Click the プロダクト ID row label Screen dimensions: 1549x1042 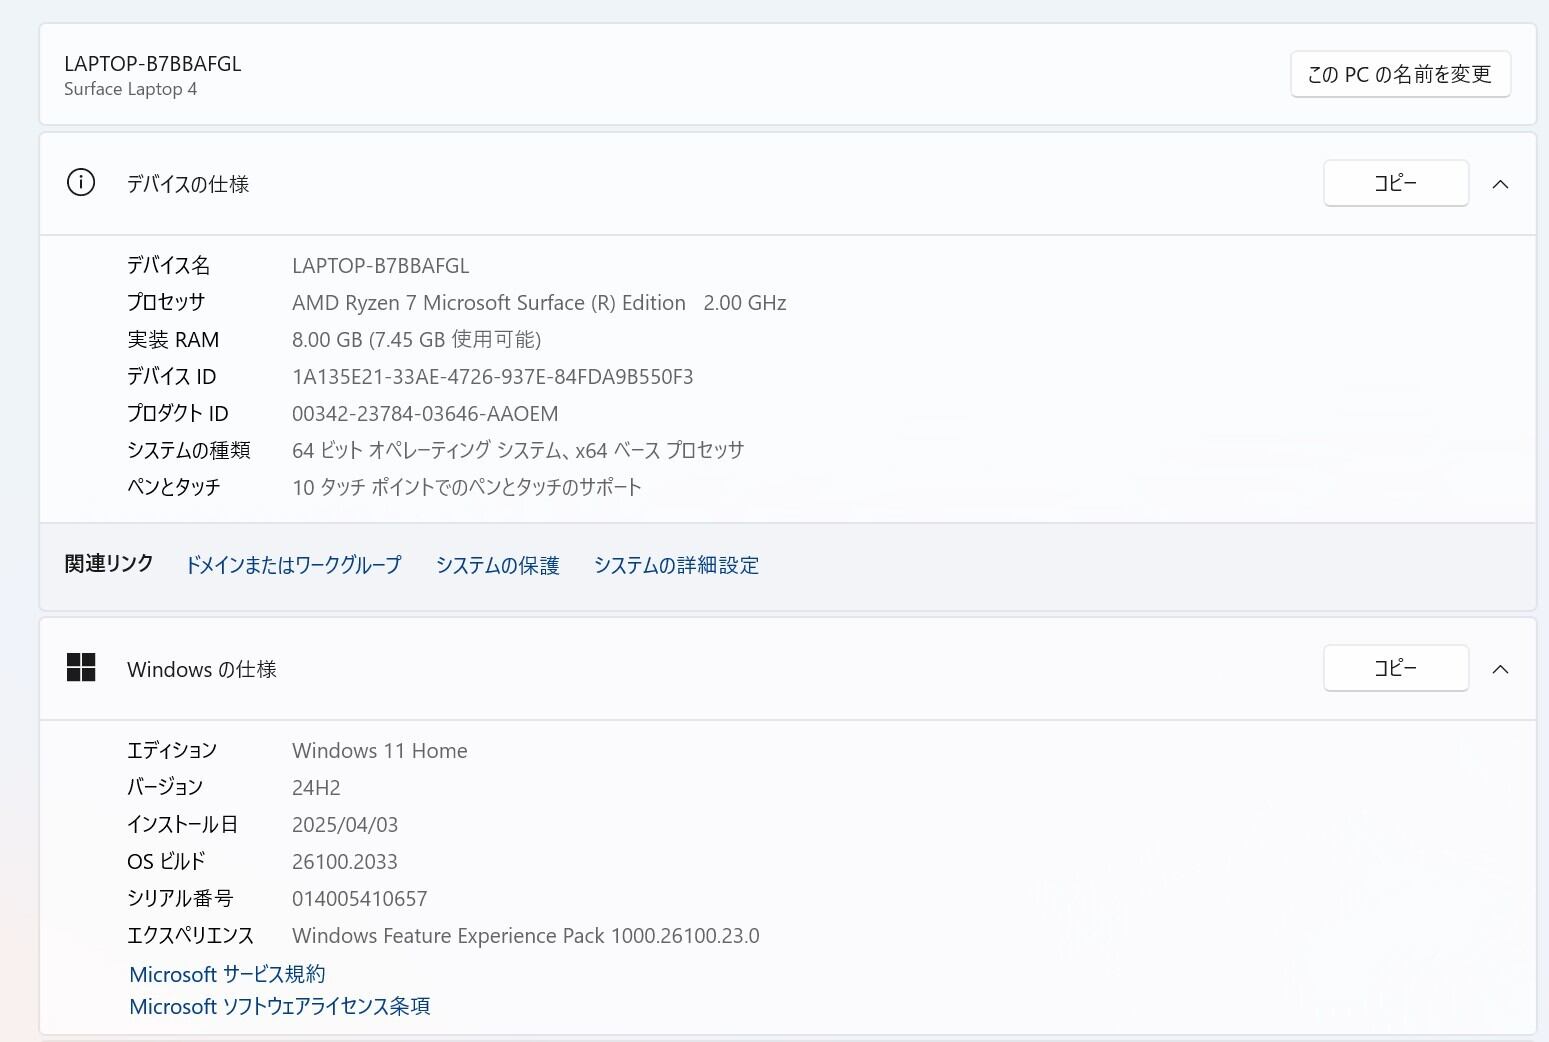pos(178,414)
